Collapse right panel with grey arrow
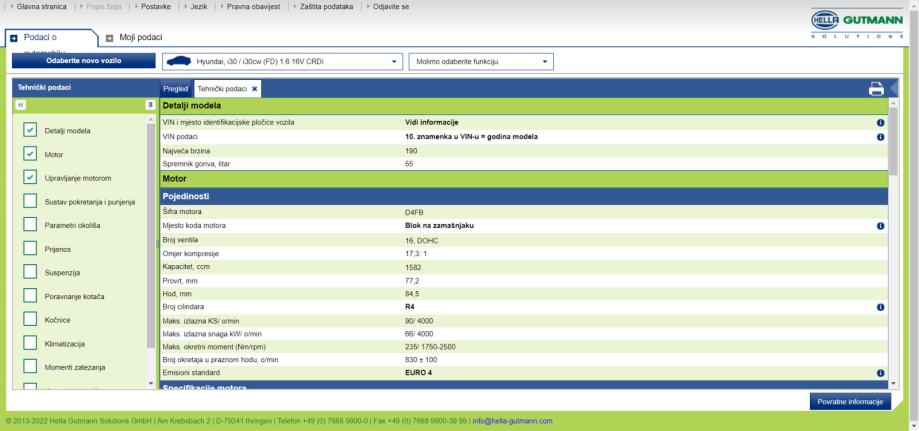Viewport: 919px width, 431px height. 893,88
